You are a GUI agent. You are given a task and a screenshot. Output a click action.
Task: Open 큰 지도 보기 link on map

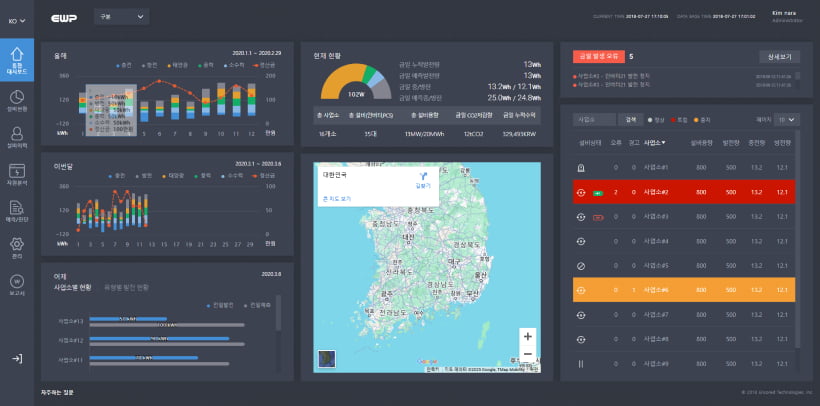337,199
